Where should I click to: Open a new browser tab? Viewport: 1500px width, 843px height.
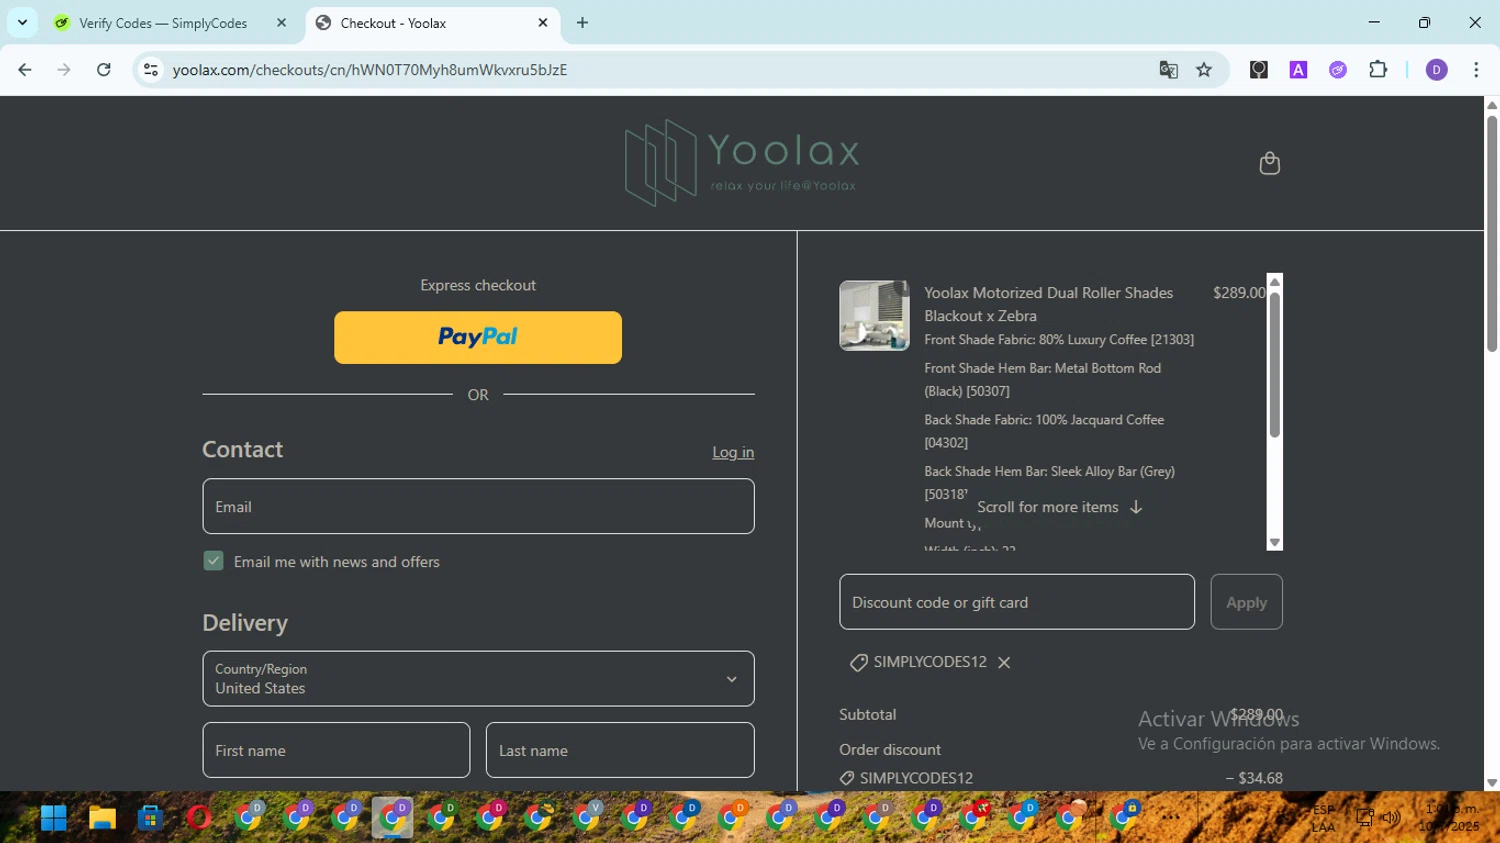(x=582, y=22)
